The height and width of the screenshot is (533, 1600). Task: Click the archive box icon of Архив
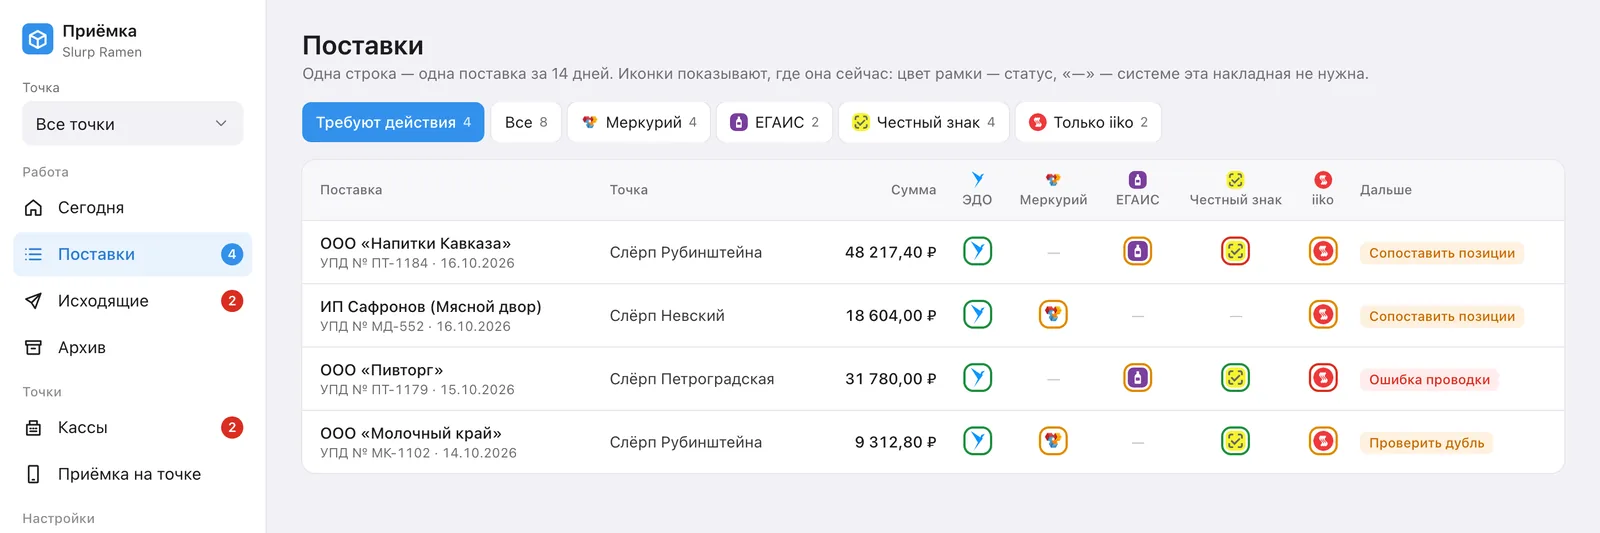coord(33,347)
